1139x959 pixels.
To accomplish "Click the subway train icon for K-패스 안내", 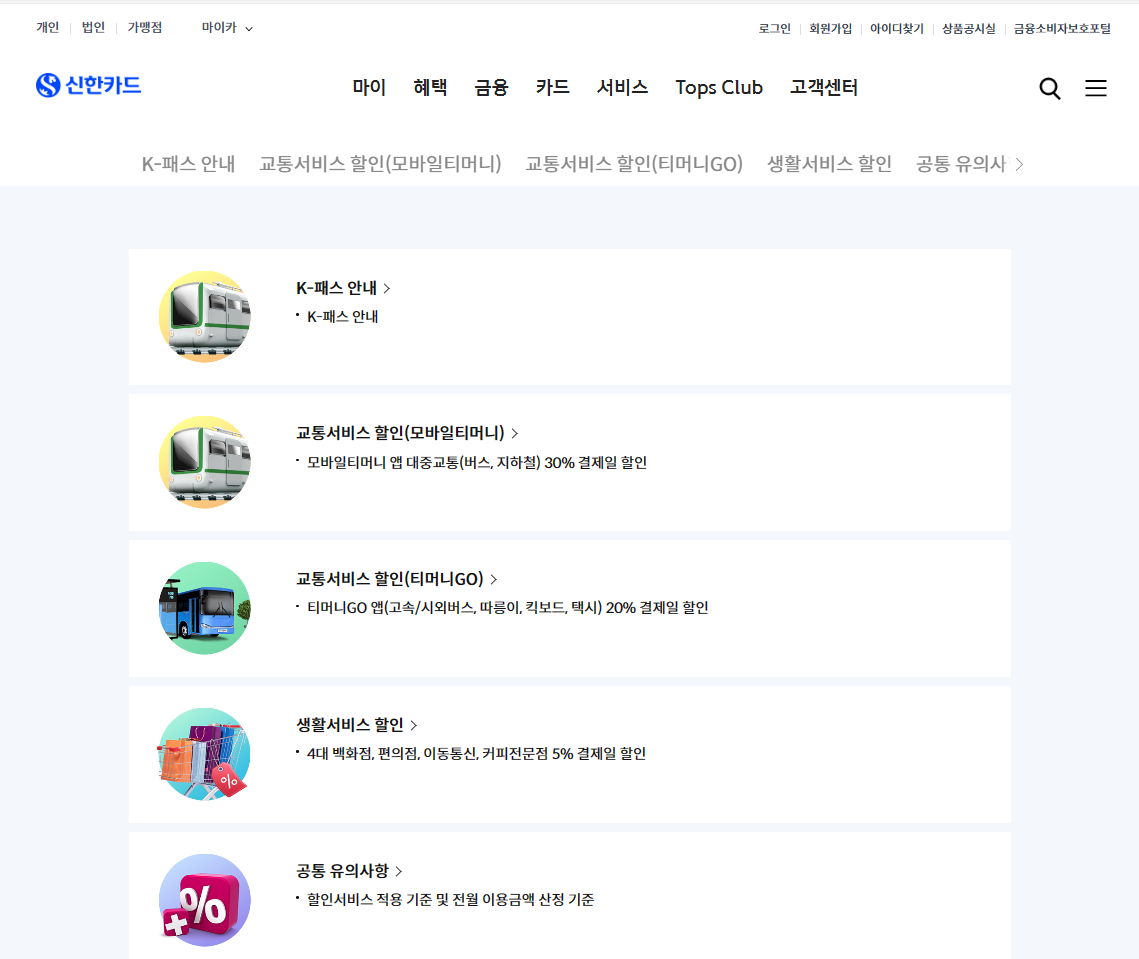I will pyautogui.click(x=205, y=317).
